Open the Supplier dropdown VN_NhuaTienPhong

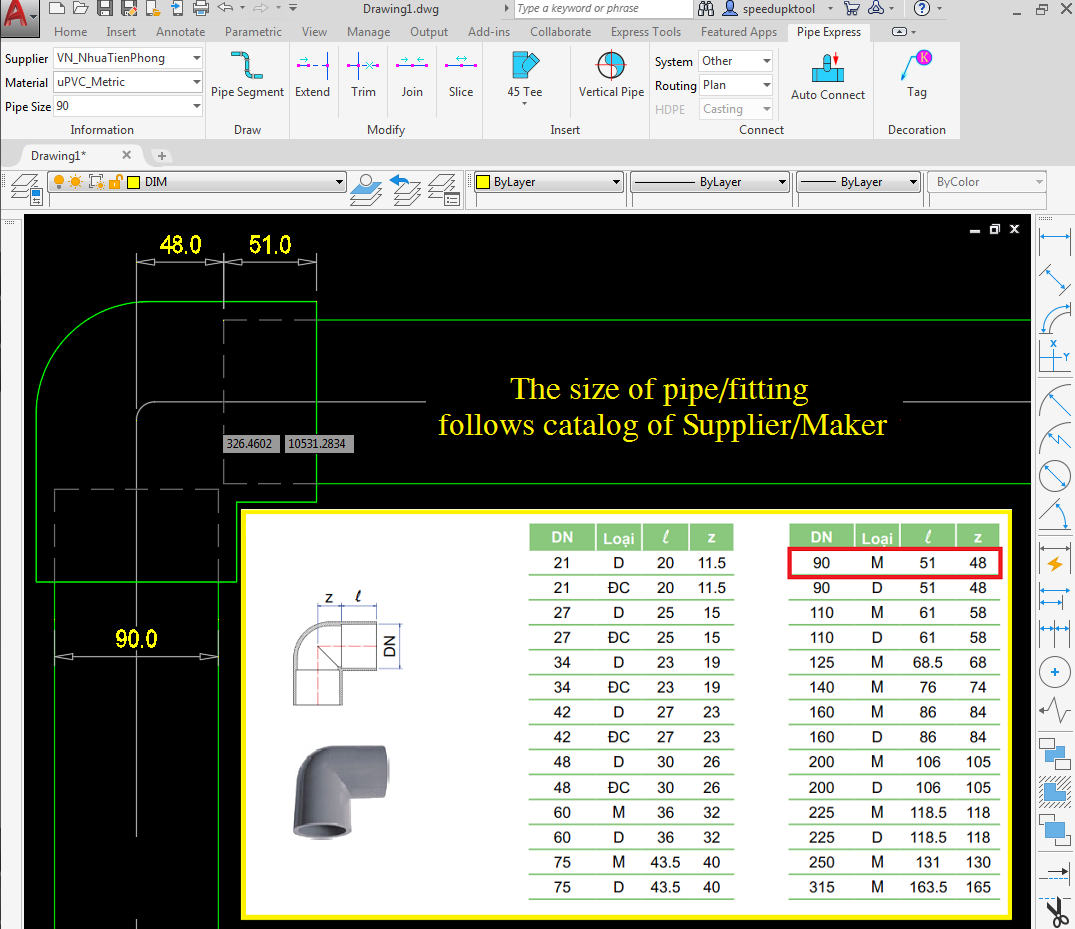tap(127, 58)
